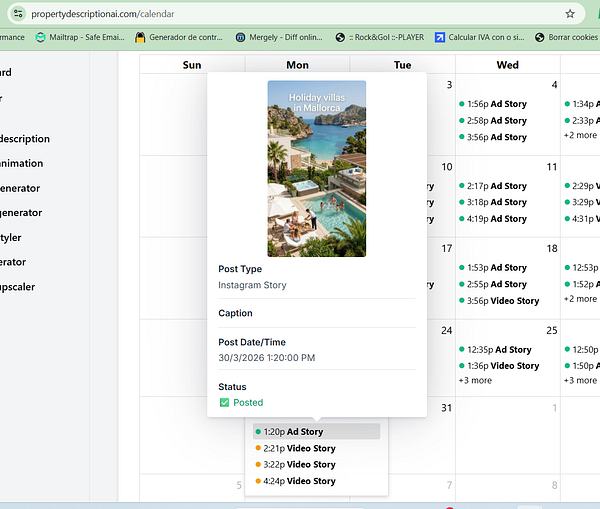The image size is (600, 509).
Task: Open the 1:56p Ad Story on Wednesday 4
Action: coord(493,104)
